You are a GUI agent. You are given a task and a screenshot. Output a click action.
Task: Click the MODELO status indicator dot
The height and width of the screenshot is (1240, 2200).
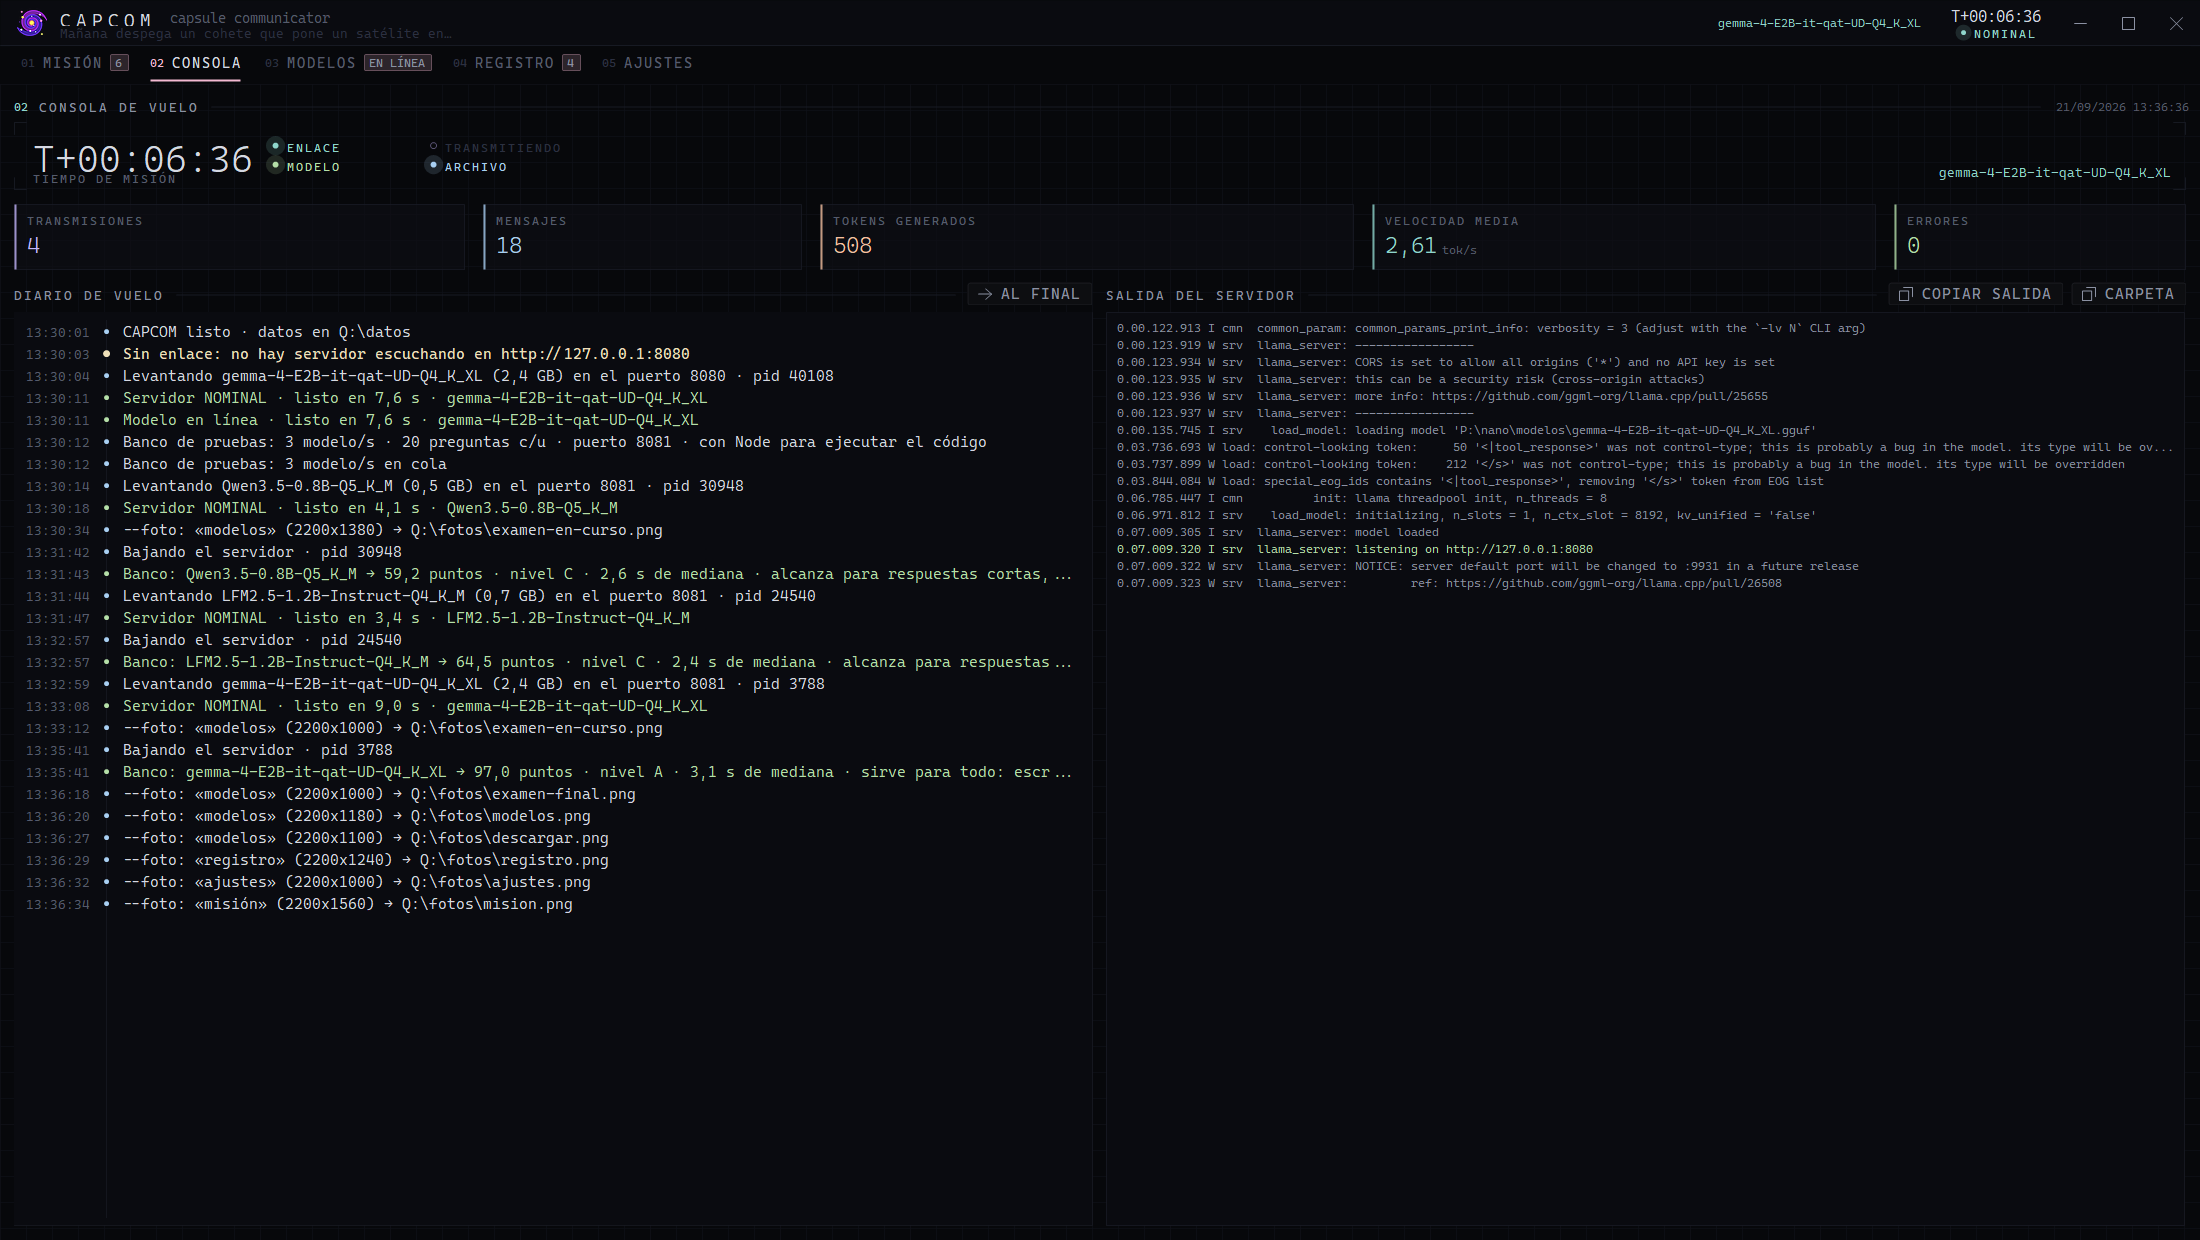[276, 165]
